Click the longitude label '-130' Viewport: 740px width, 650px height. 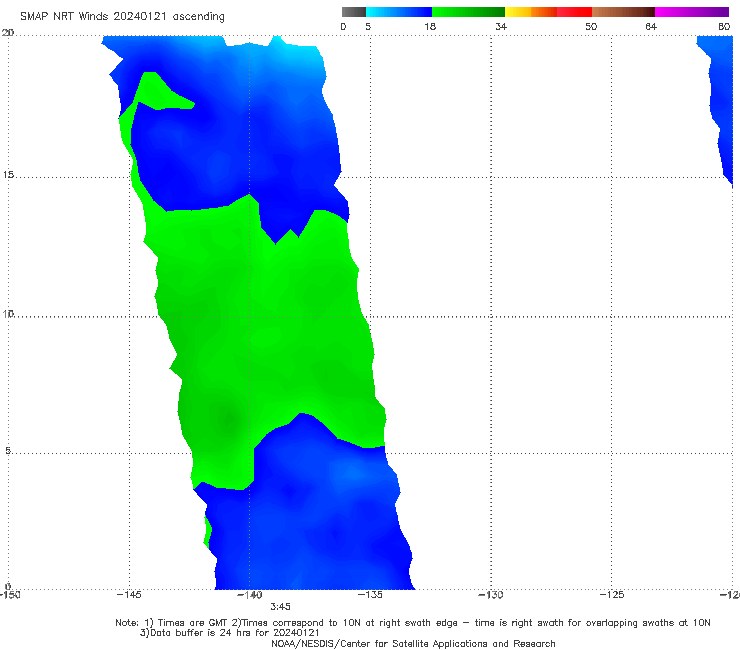point(491,595)
